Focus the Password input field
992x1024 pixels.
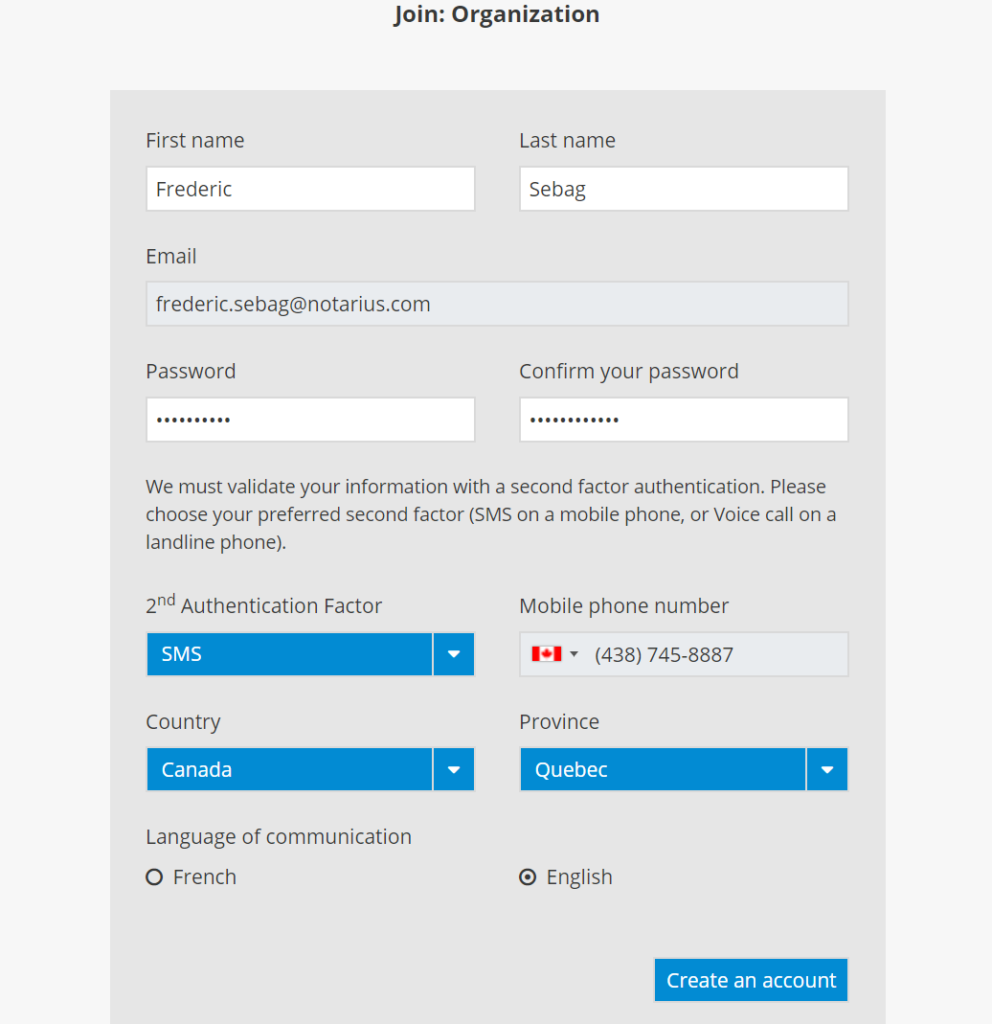(x=310, y=420)
